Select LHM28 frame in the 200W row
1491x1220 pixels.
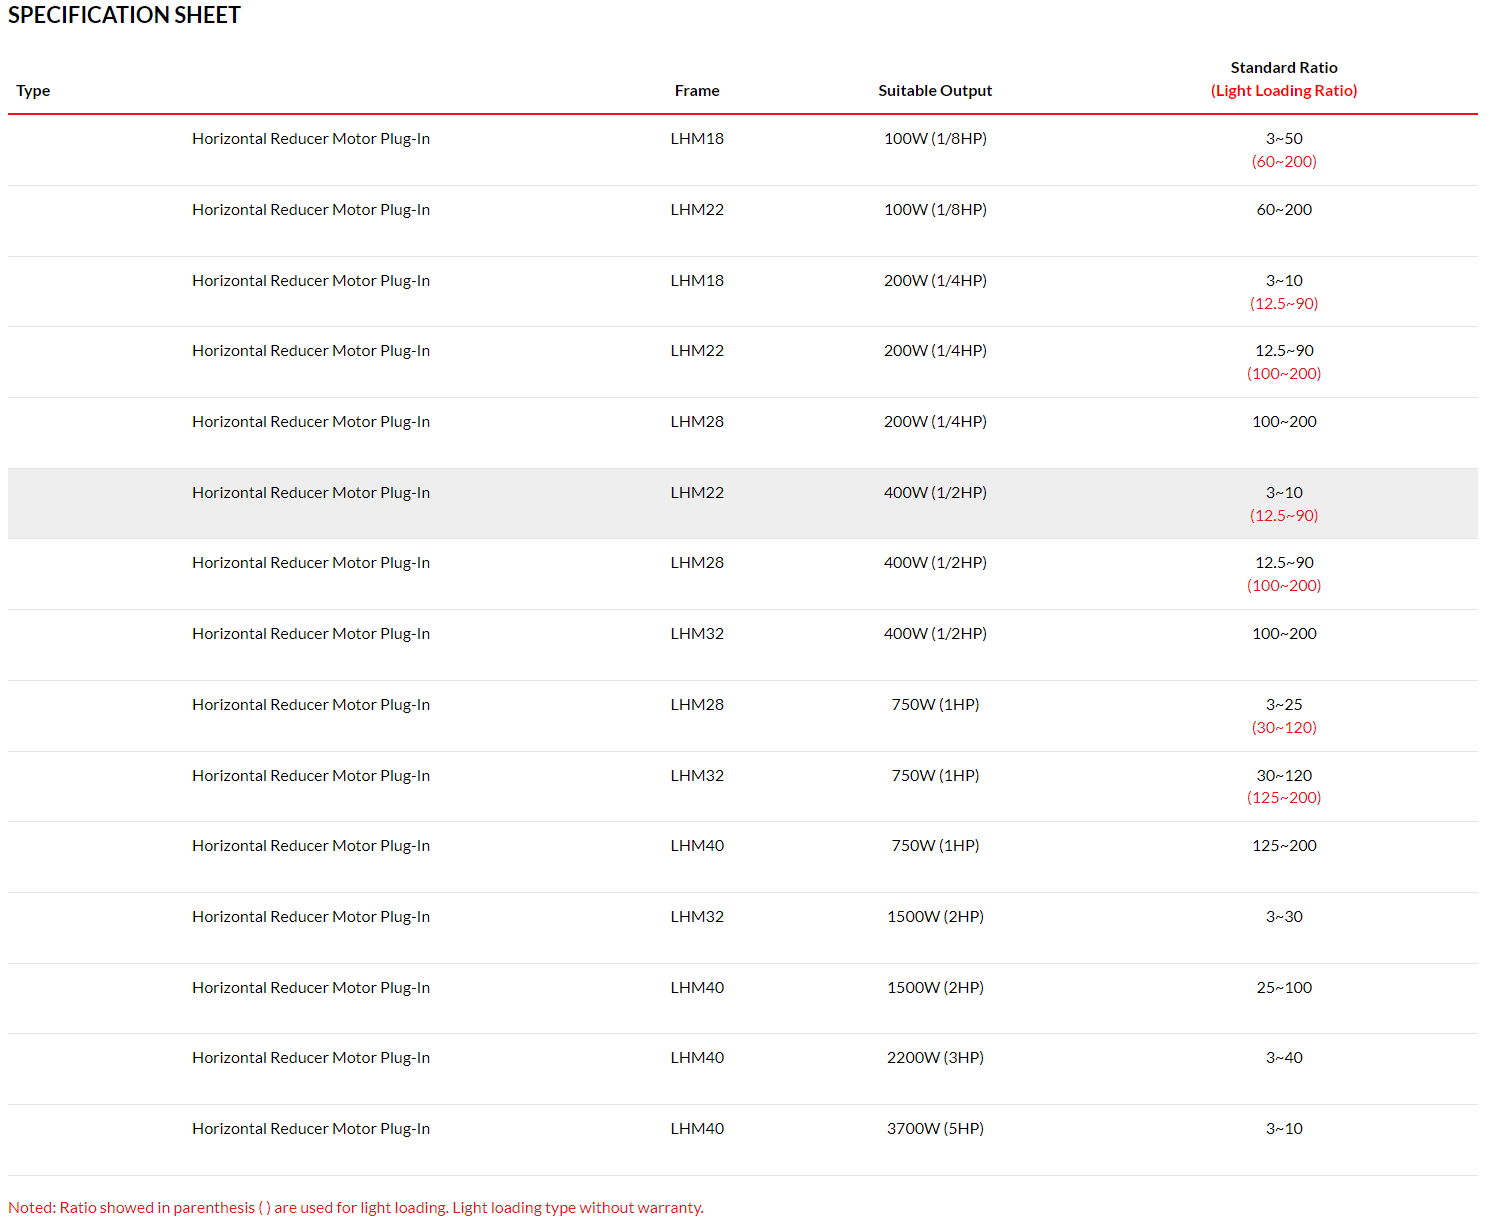(697, 422)
